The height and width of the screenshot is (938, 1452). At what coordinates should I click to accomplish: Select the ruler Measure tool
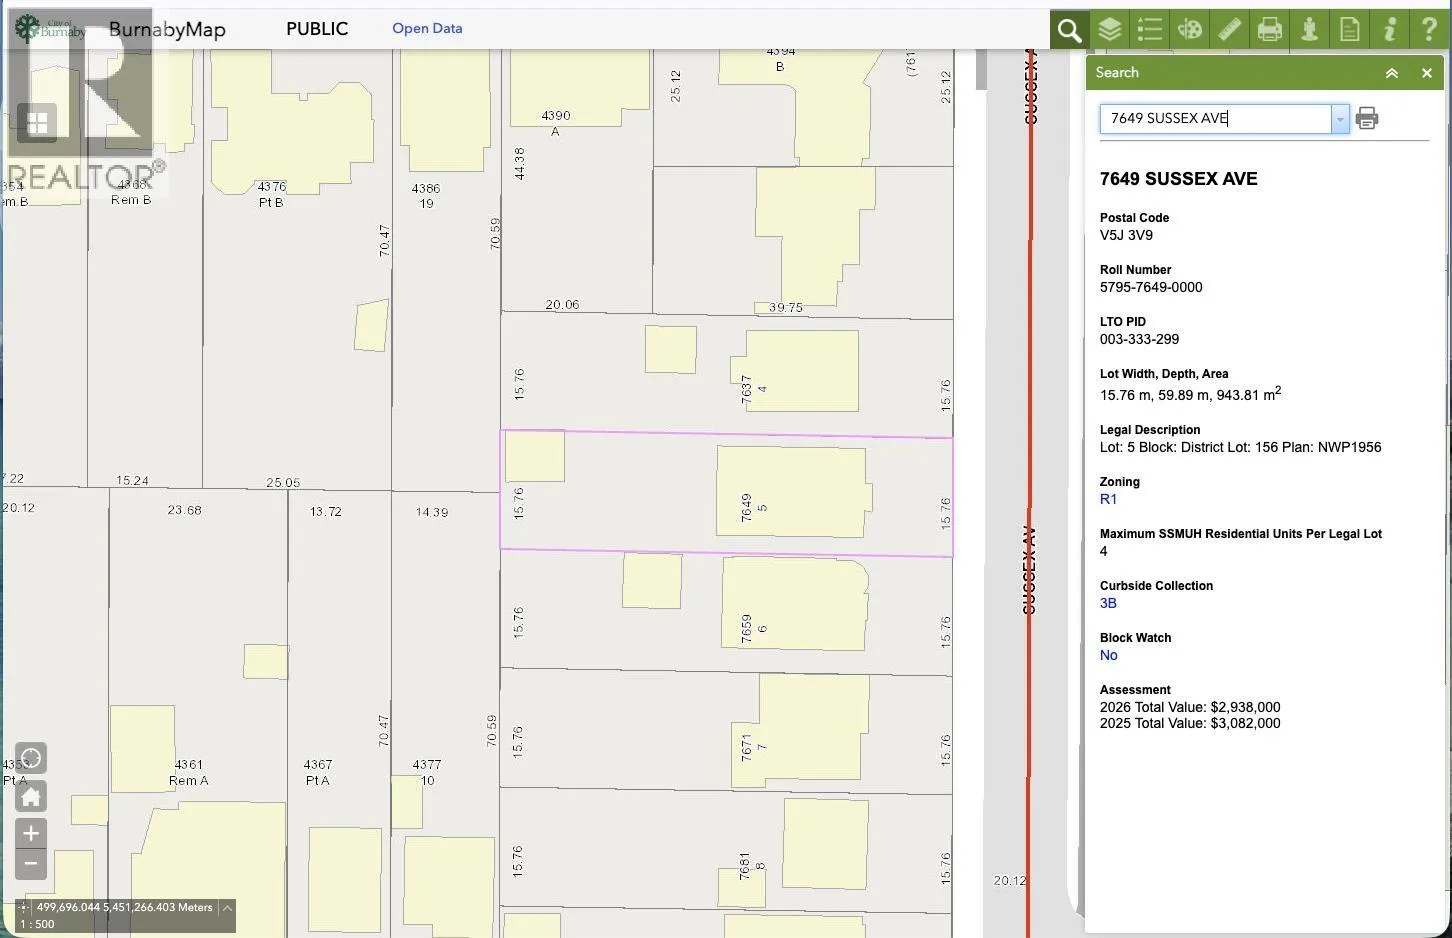click(1229, 30)
